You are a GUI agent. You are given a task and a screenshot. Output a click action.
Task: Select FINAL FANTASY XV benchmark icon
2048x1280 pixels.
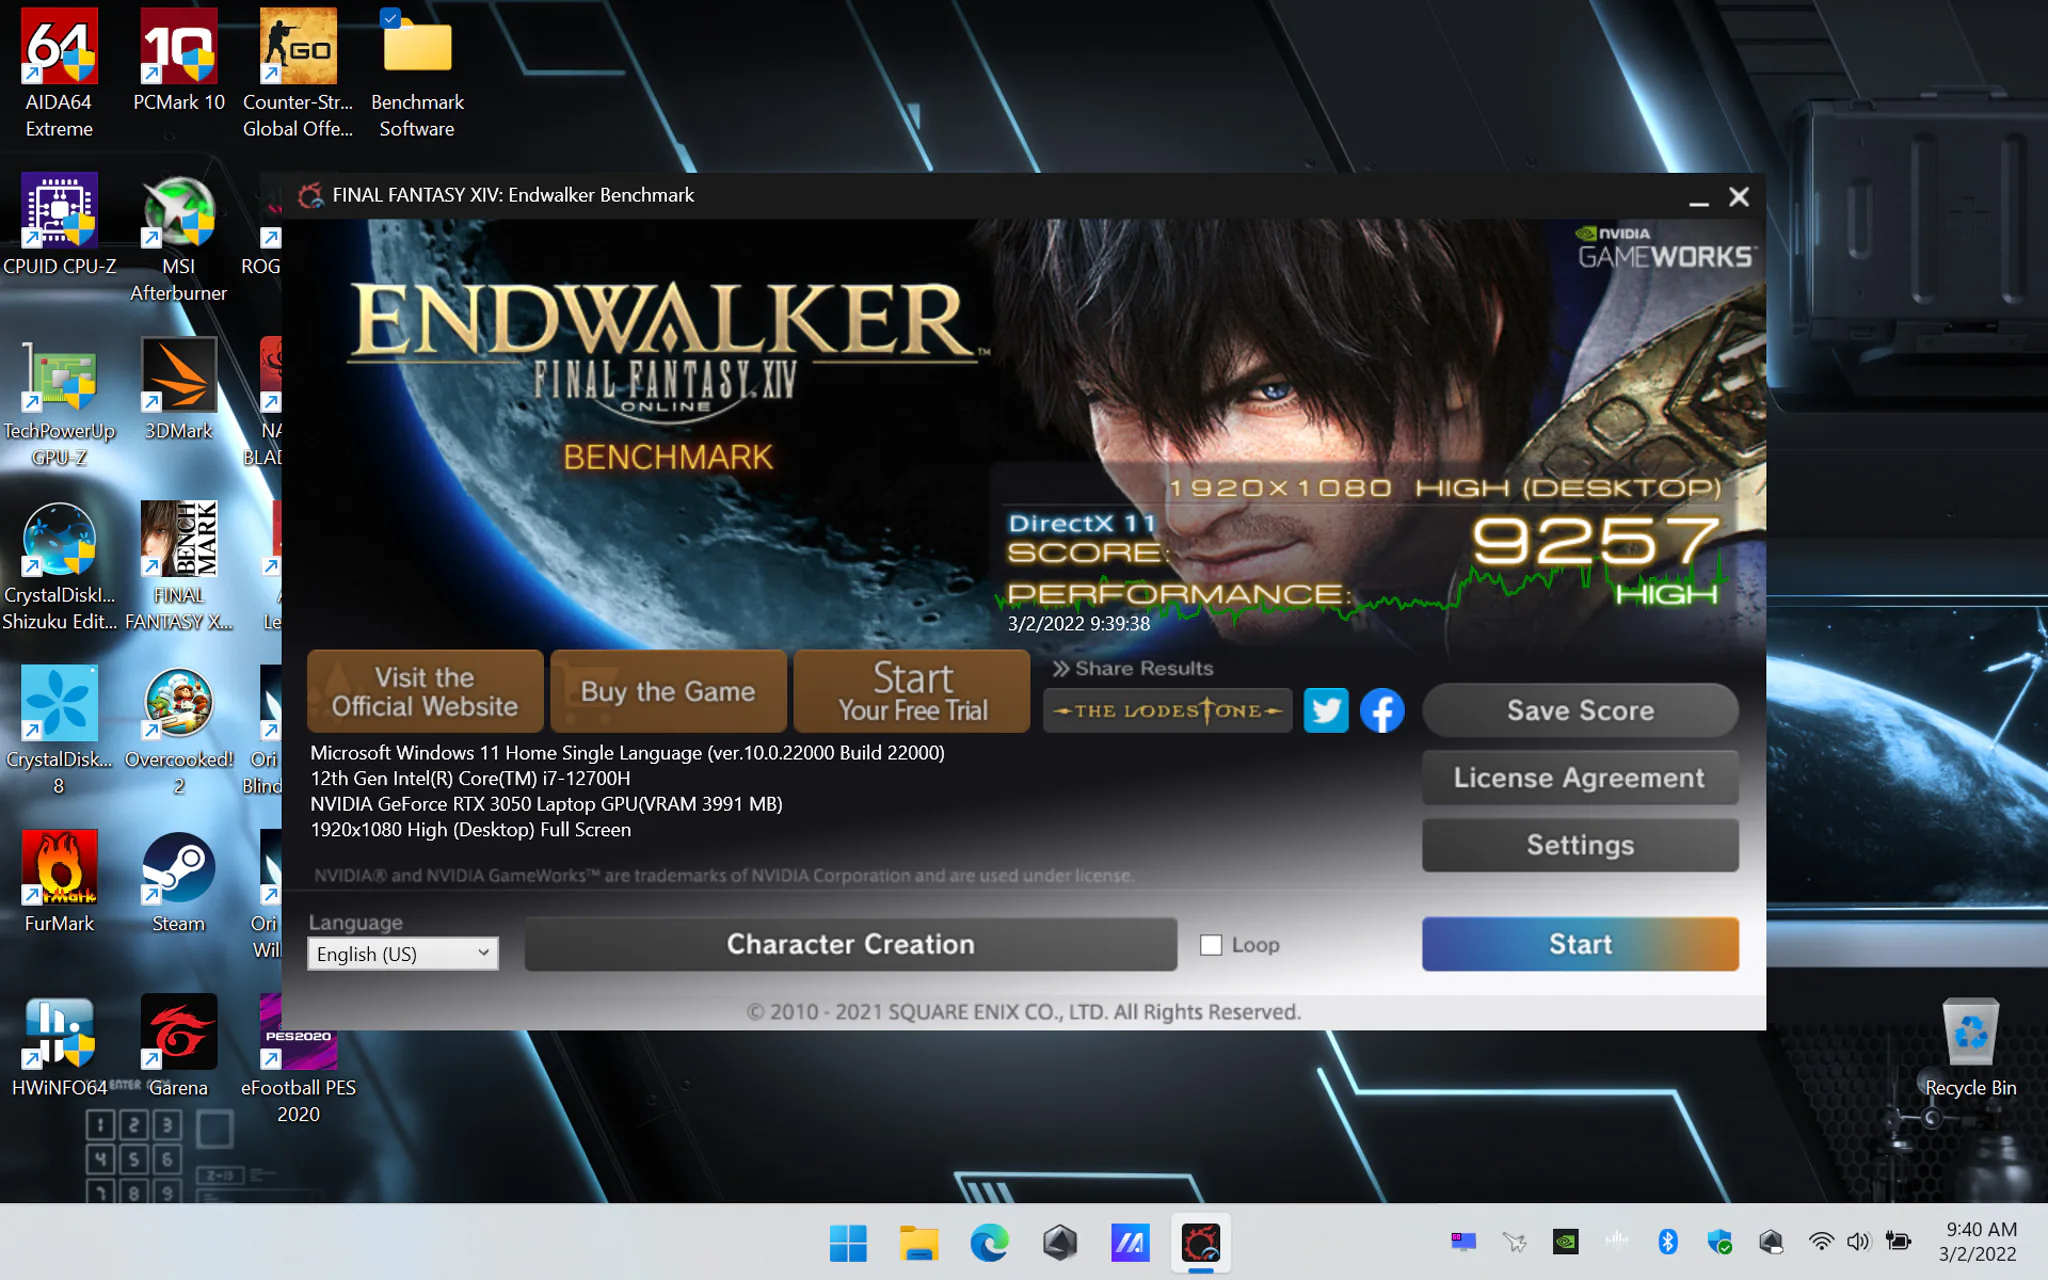pyautogui.click(x=179, y=566)
